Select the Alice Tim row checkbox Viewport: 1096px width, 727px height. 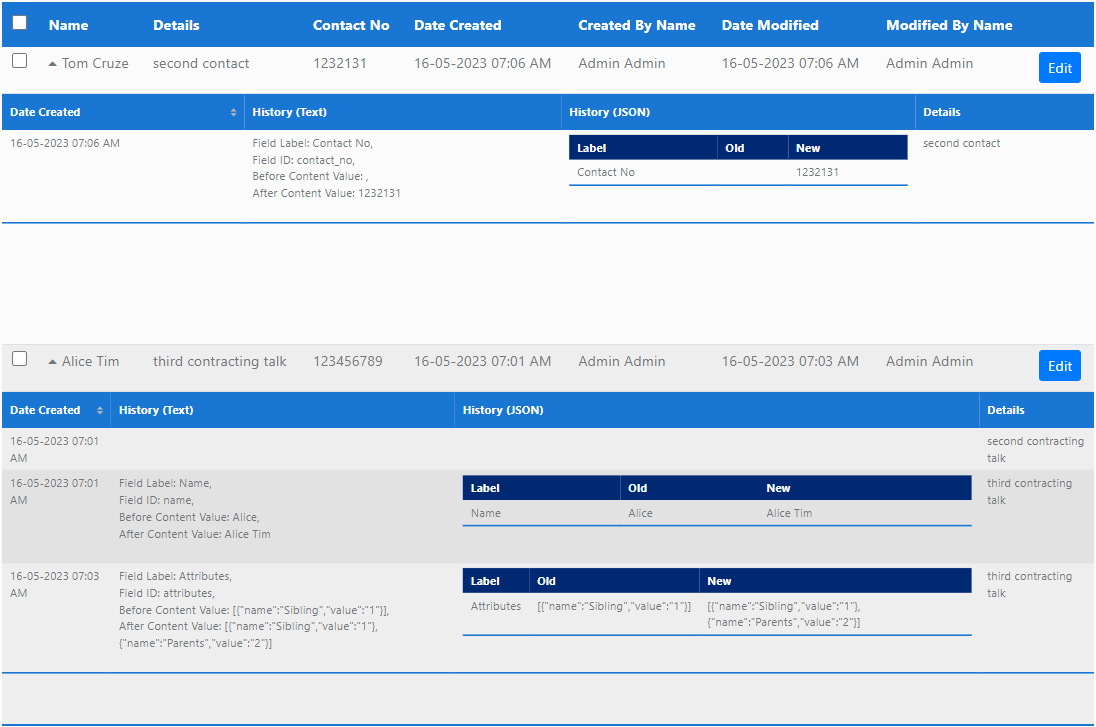20,359
